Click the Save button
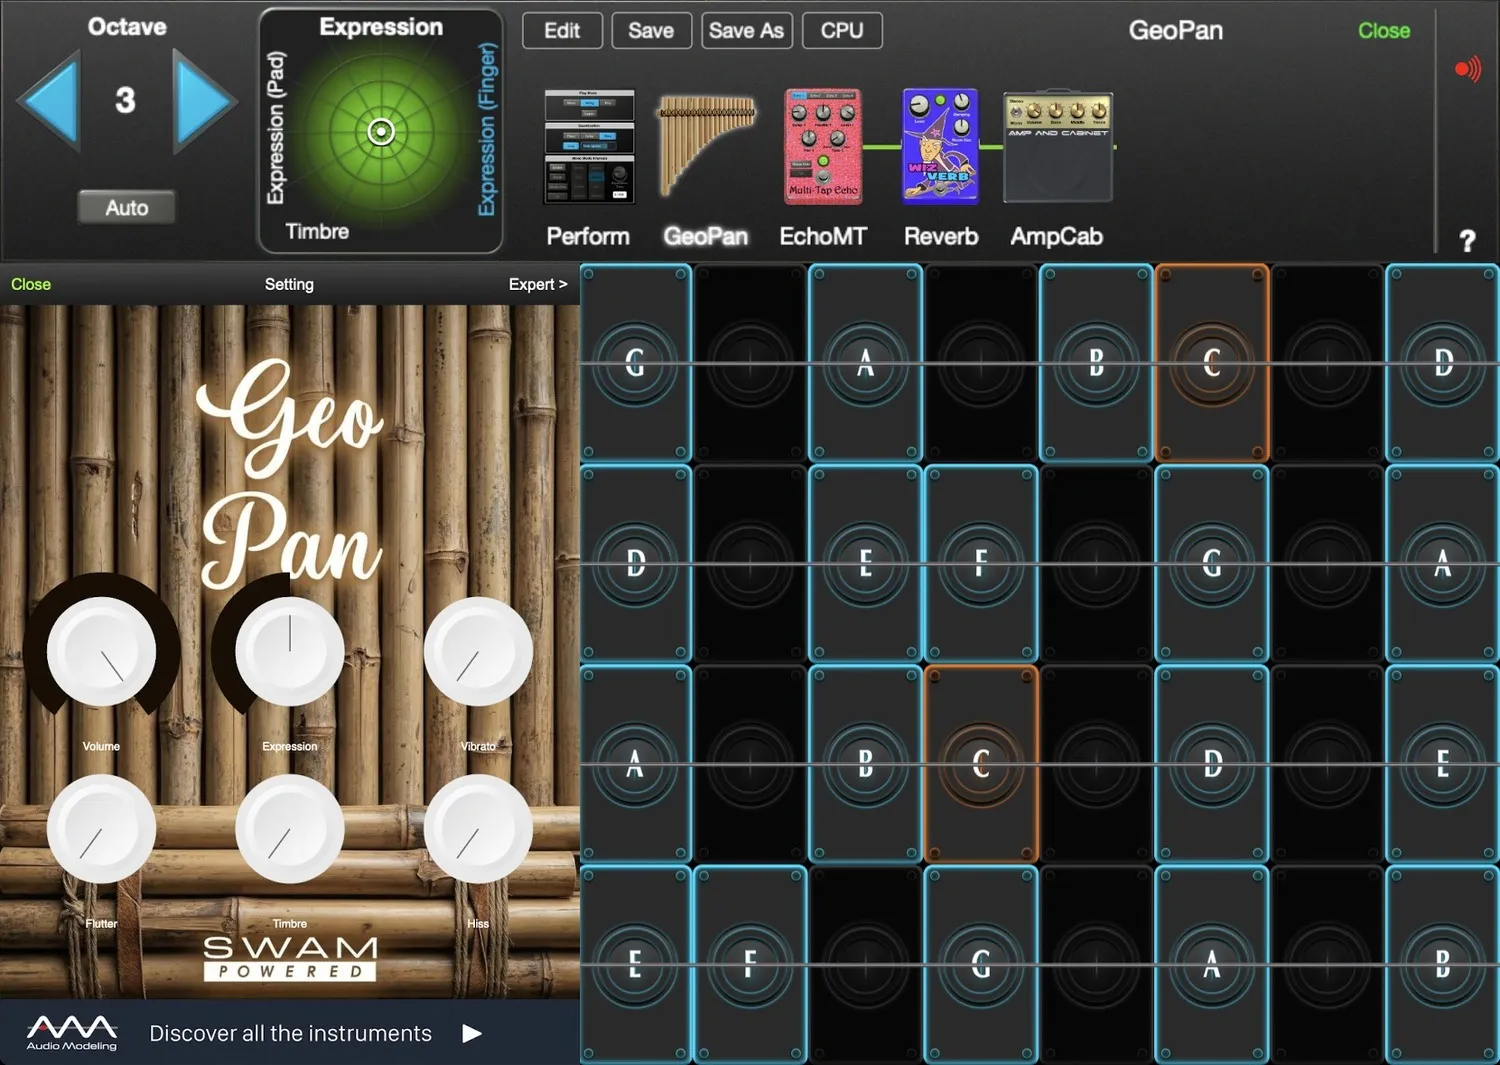This screenshot has width=1500, height=1065. (651, 30)
